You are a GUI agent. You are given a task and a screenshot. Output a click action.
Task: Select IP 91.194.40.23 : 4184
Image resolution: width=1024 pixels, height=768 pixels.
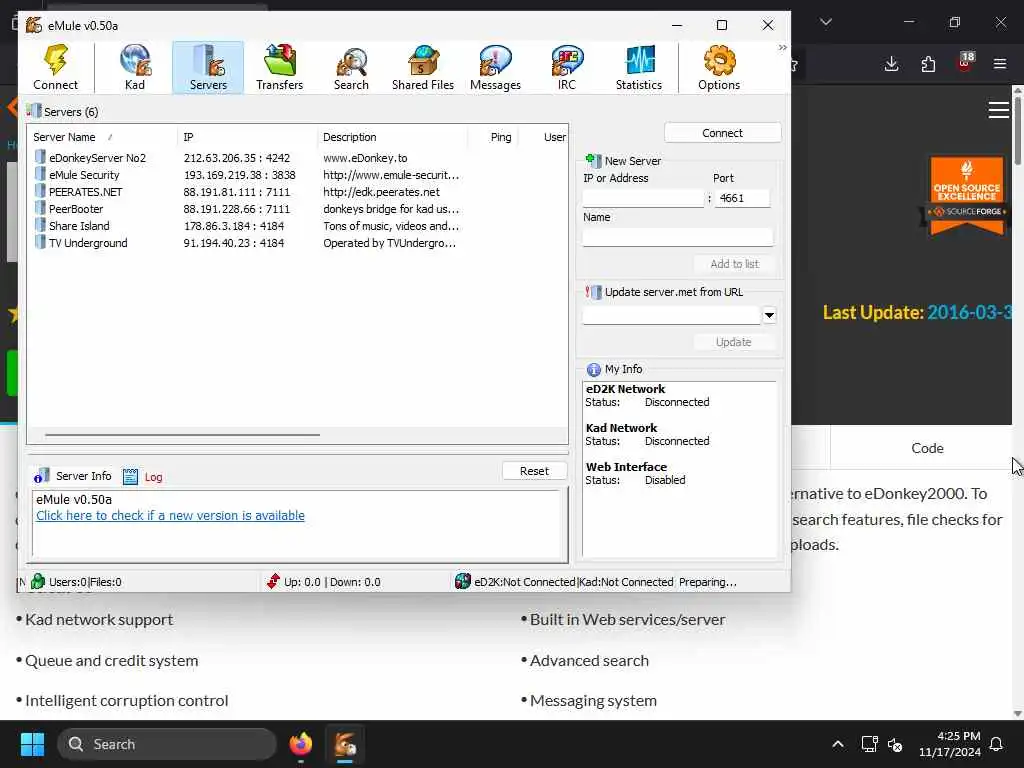click(234, 243)
